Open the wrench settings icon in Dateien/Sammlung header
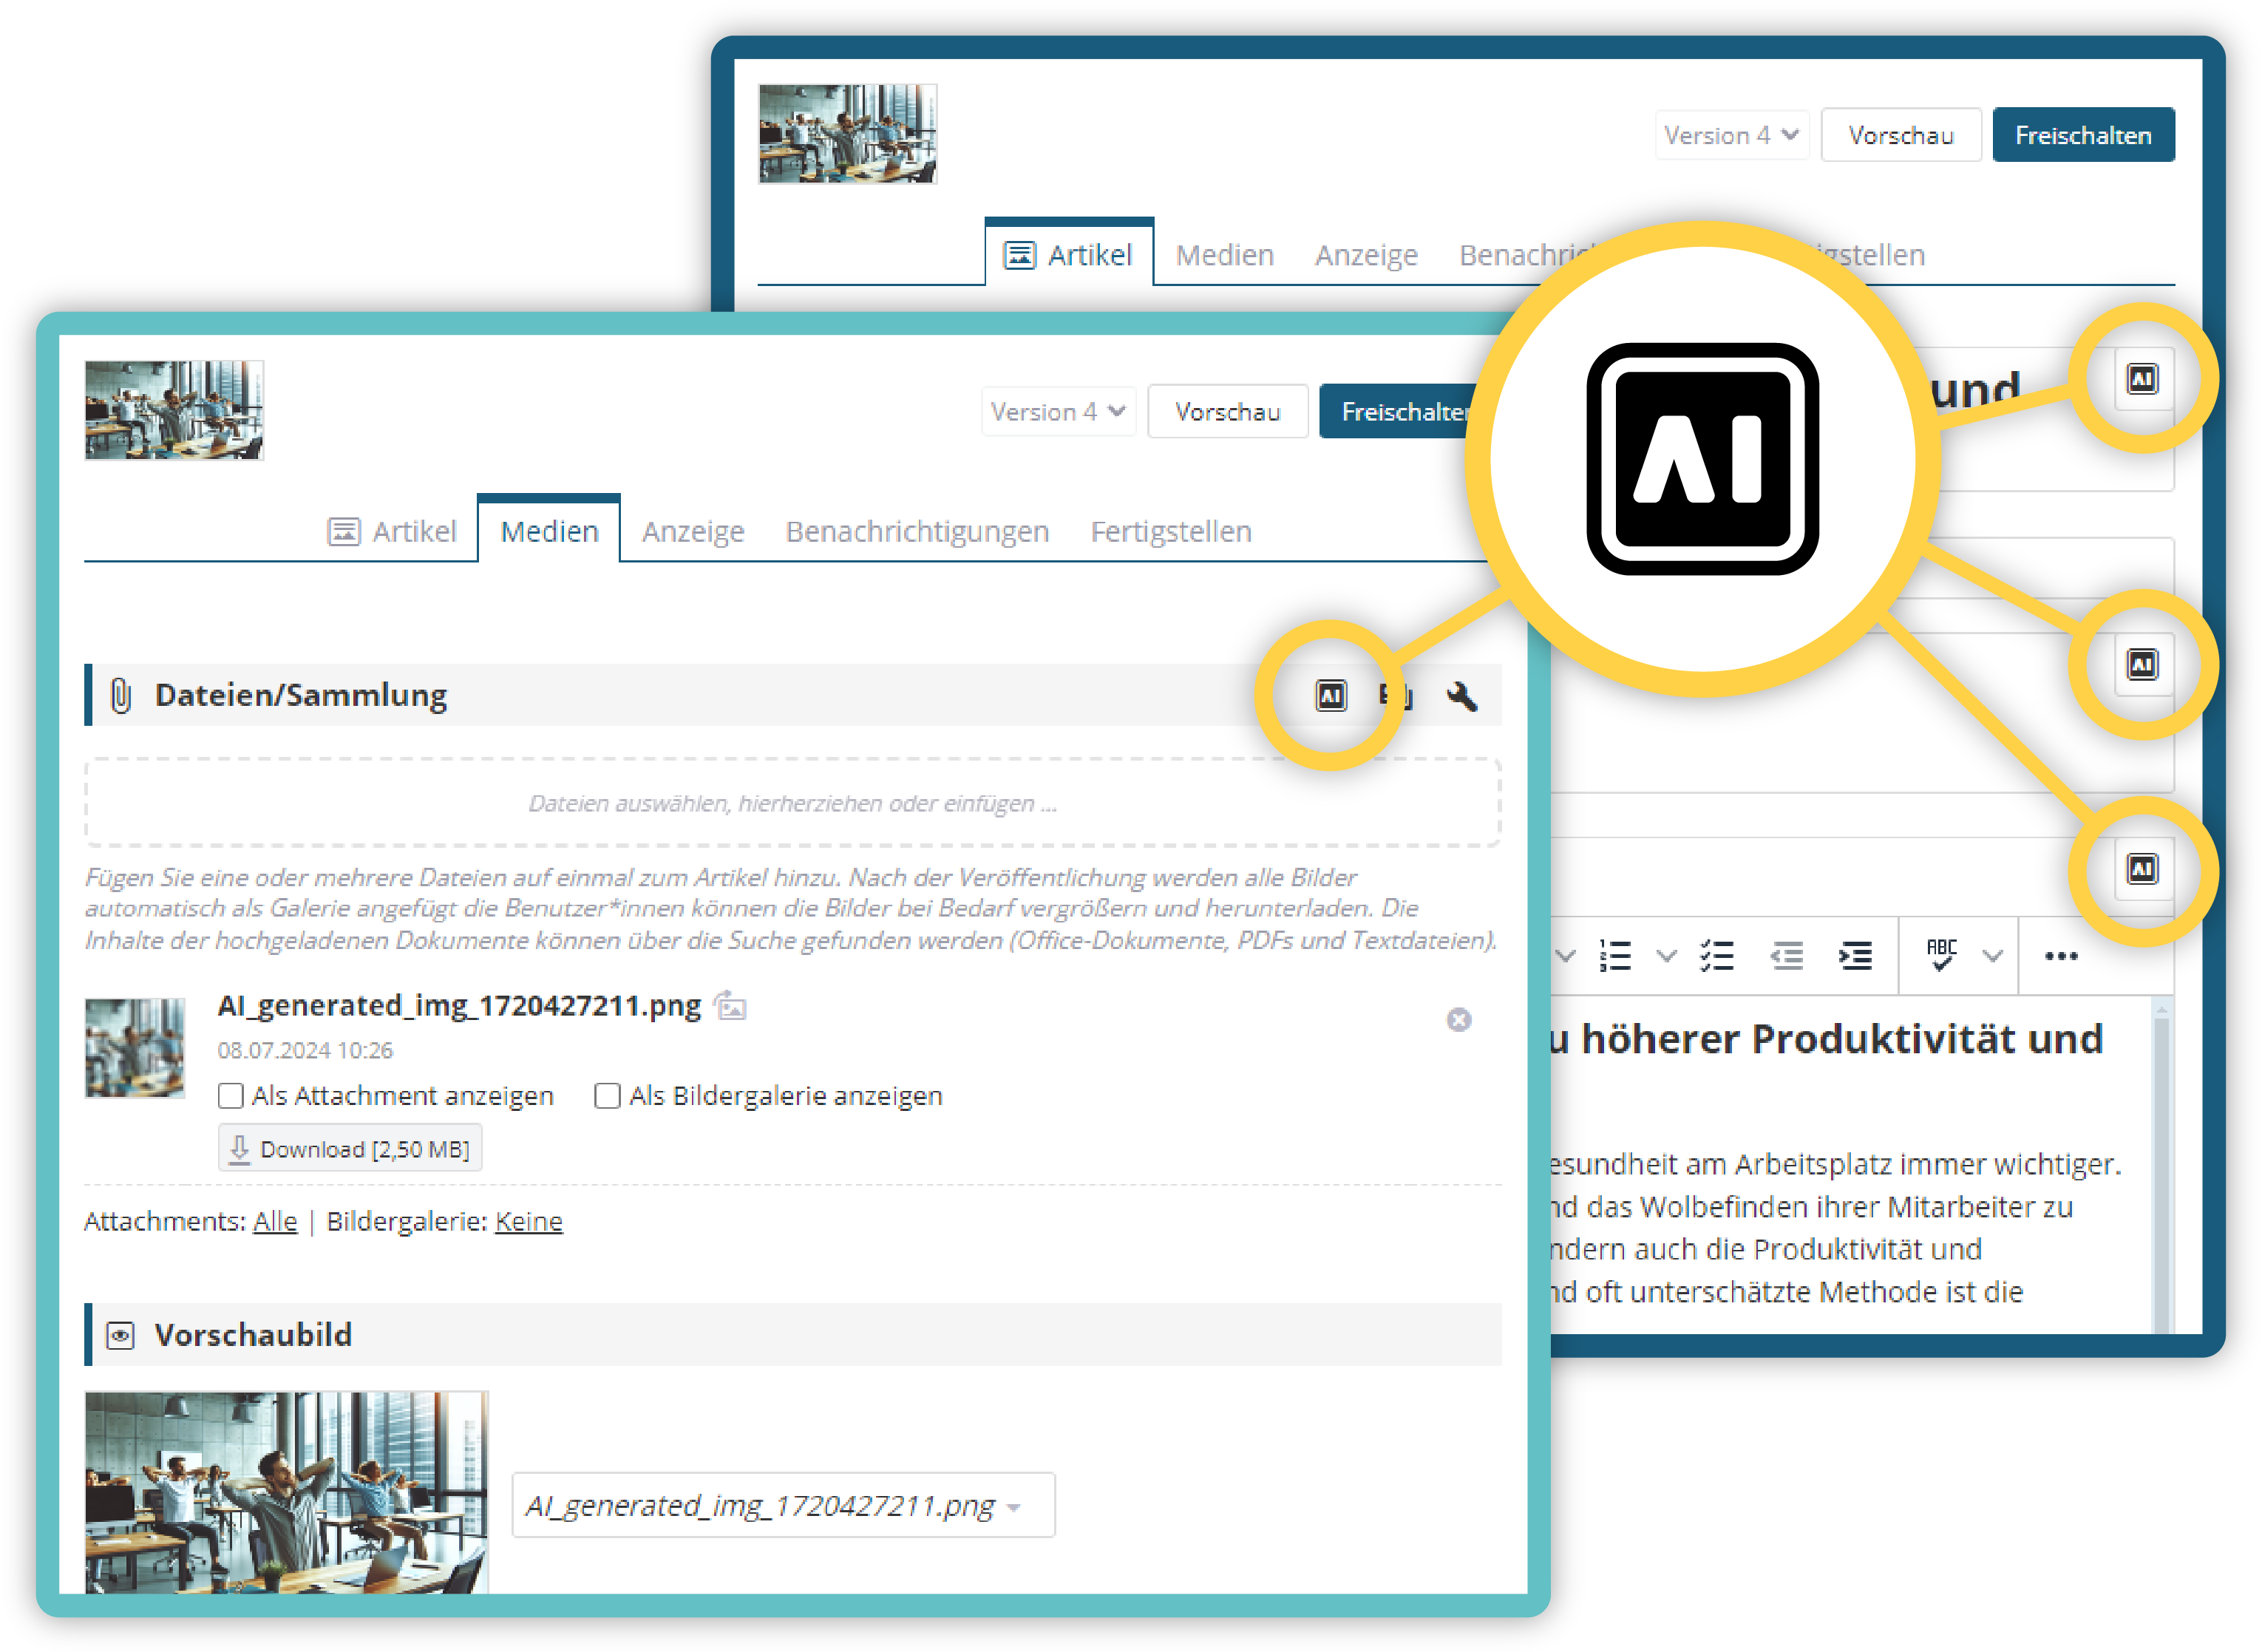This screenshot has width=2262, height=1652. 1461,696
